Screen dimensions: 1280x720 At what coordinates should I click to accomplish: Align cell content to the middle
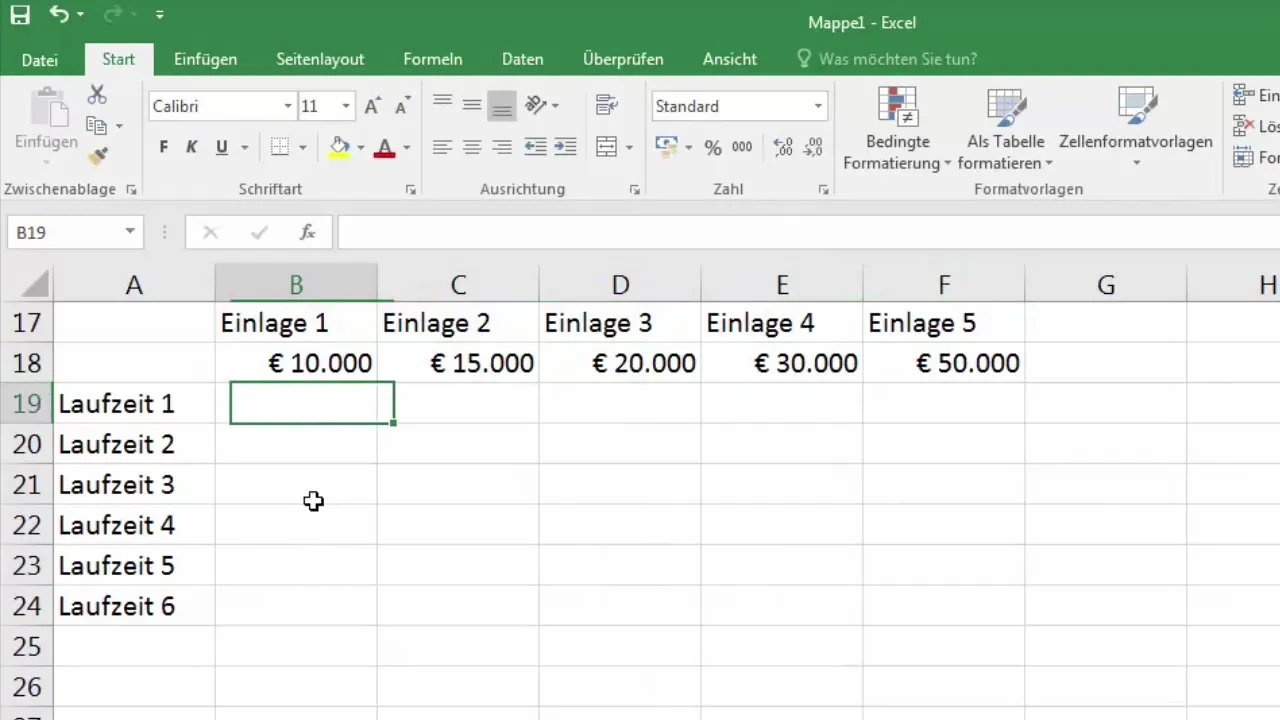(473, 104)
